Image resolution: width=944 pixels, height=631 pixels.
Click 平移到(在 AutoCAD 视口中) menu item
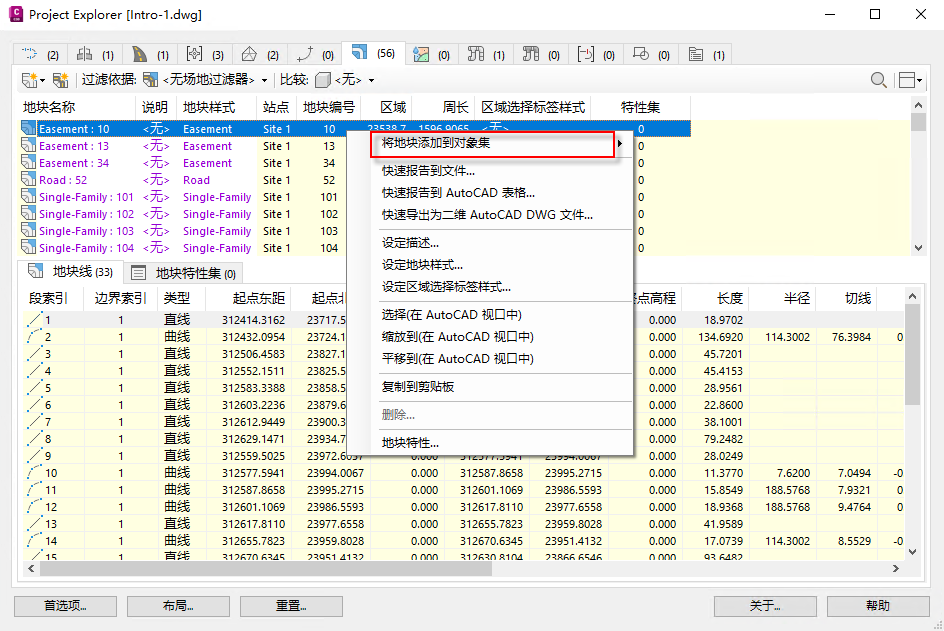[458, 359]
